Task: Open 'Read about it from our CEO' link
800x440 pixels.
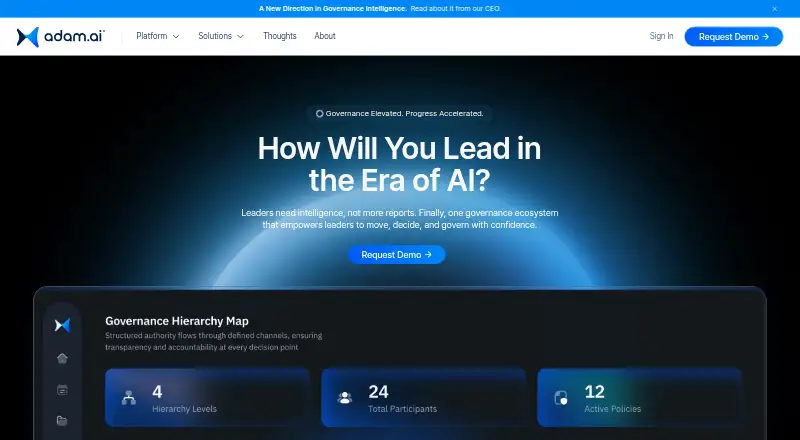Action: 456,9
